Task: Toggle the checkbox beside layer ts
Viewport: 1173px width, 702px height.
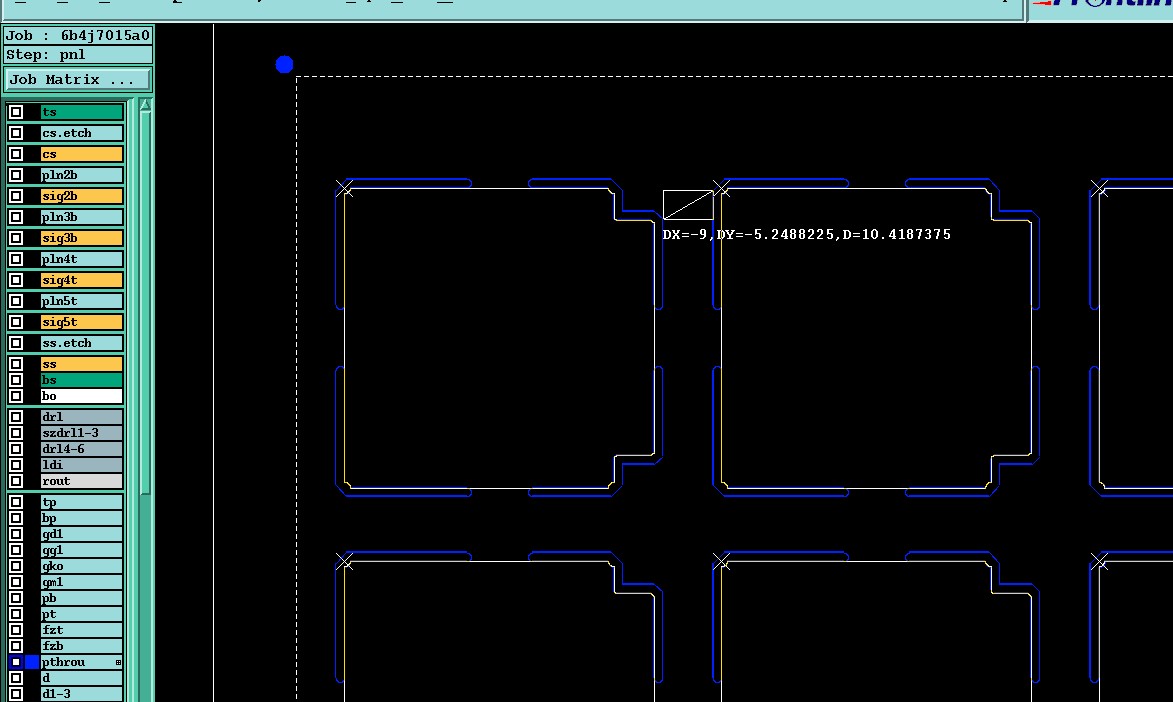Action: (x=16, y=112)
